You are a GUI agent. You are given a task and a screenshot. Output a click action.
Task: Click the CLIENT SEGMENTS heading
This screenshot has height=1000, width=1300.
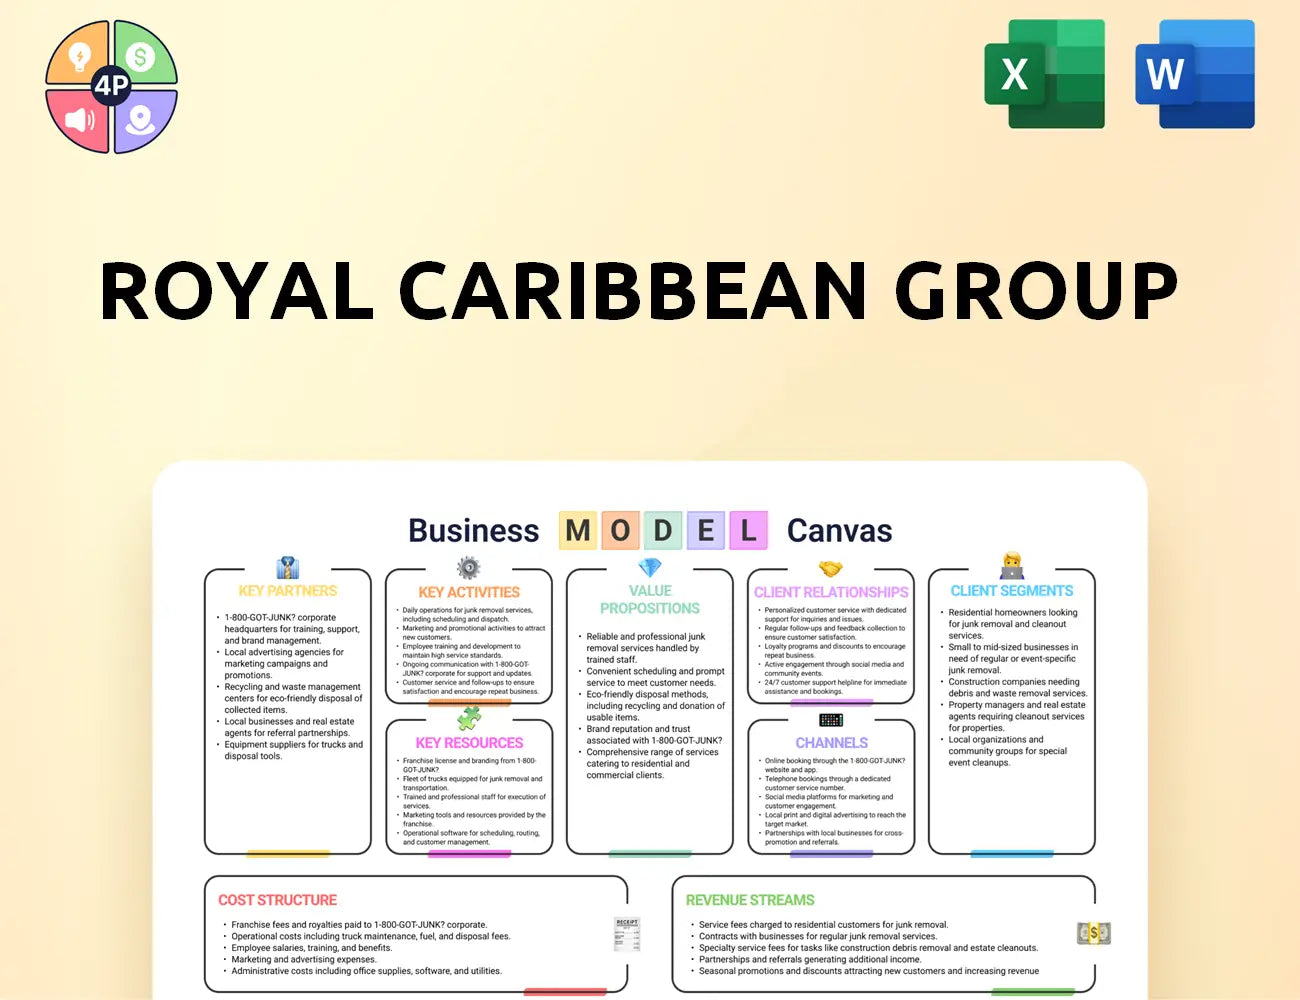1012,591
